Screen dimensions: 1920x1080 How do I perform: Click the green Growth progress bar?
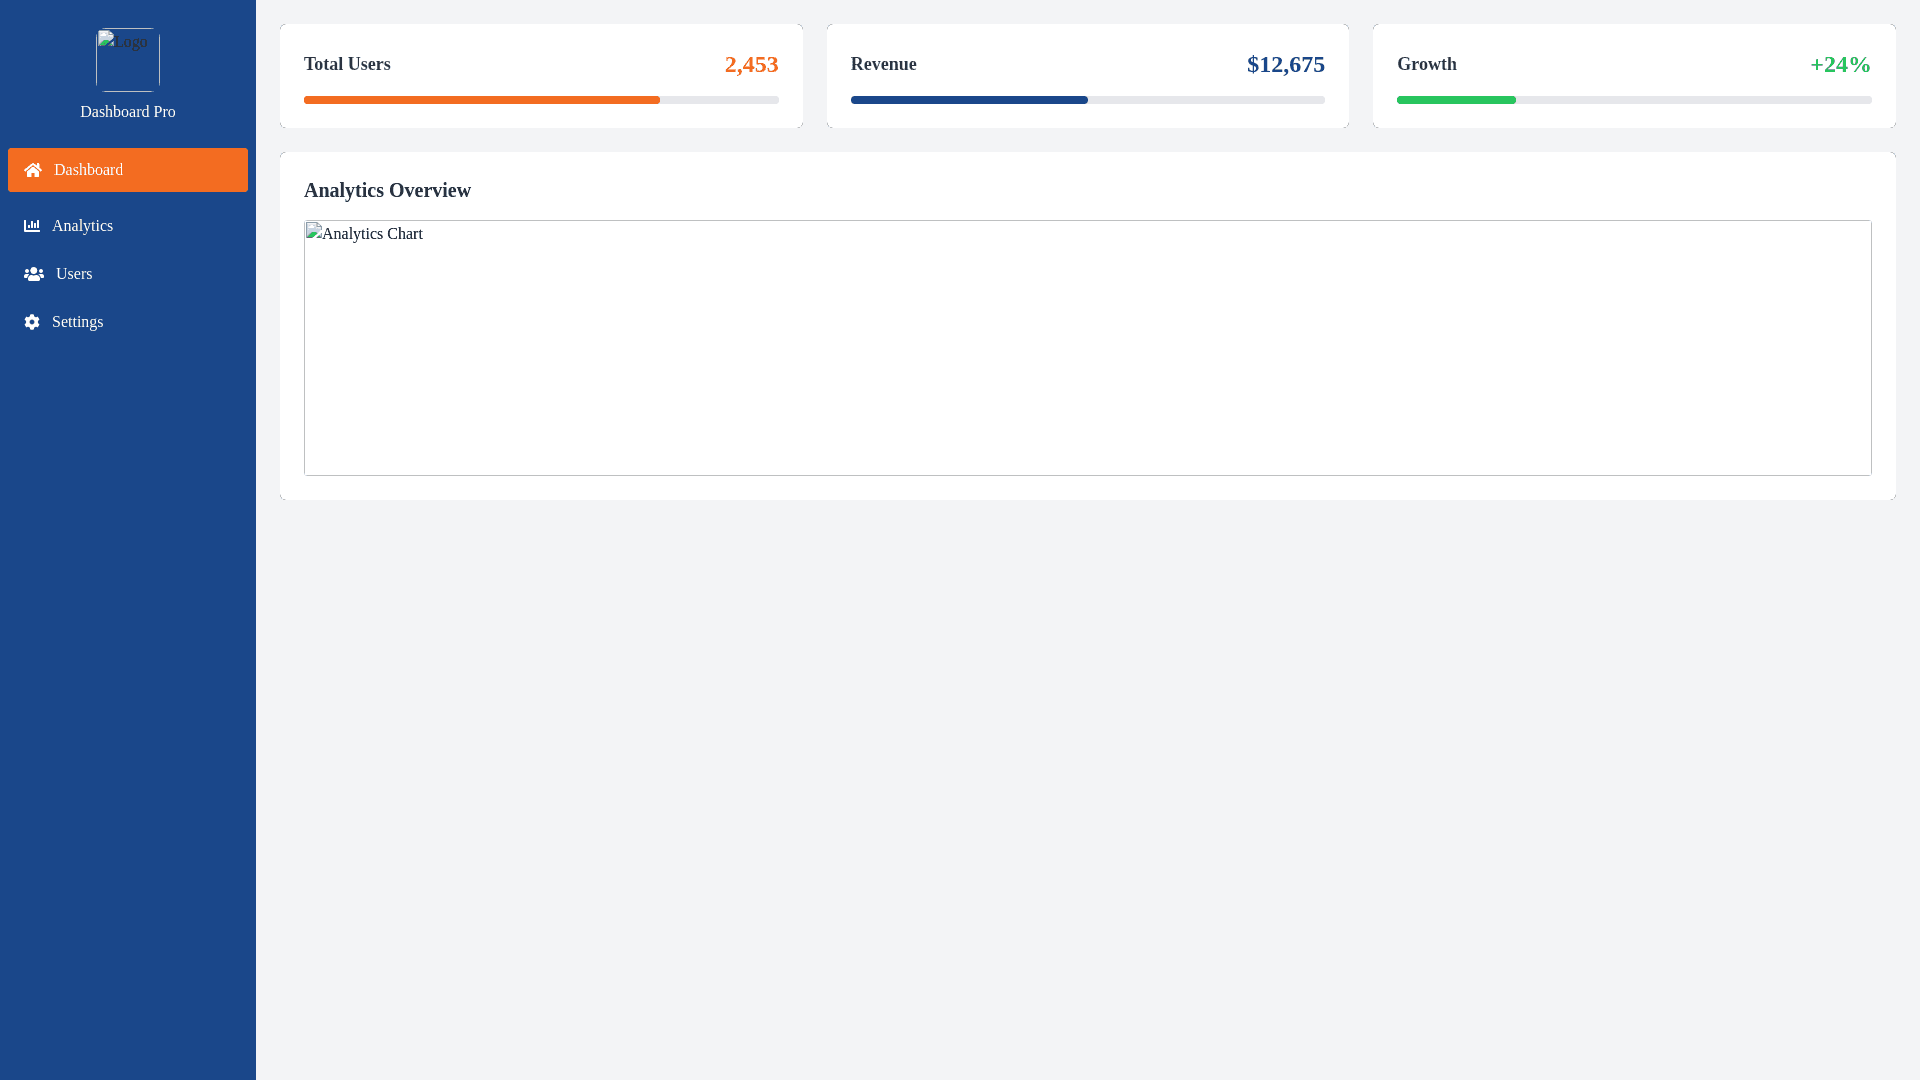tap(1456, 100)
